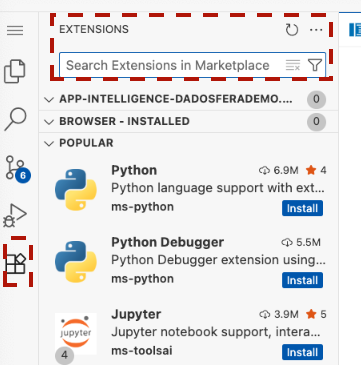The image size is (361, 365).
Task: Install the Jupyter extension
Action: (x=302, y=352)
